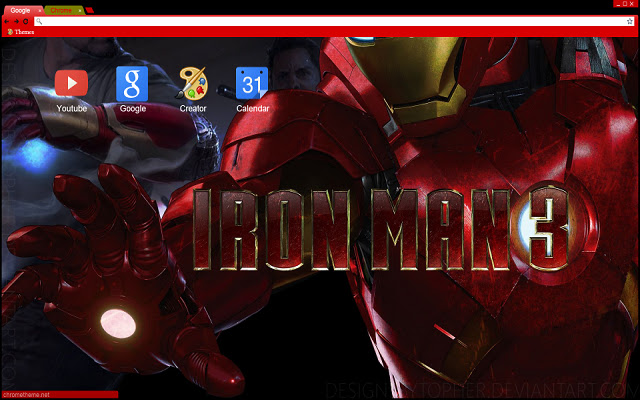Open the Themes bookmark
640x400 pixels.
21,32
